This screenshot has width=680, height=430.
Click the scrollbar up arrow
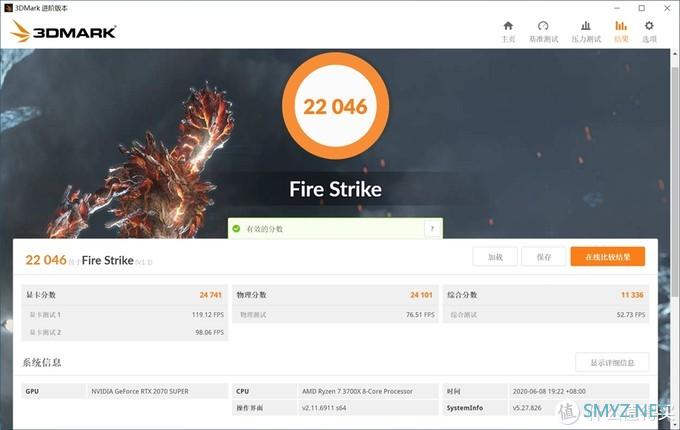click(x=674, y=54)
